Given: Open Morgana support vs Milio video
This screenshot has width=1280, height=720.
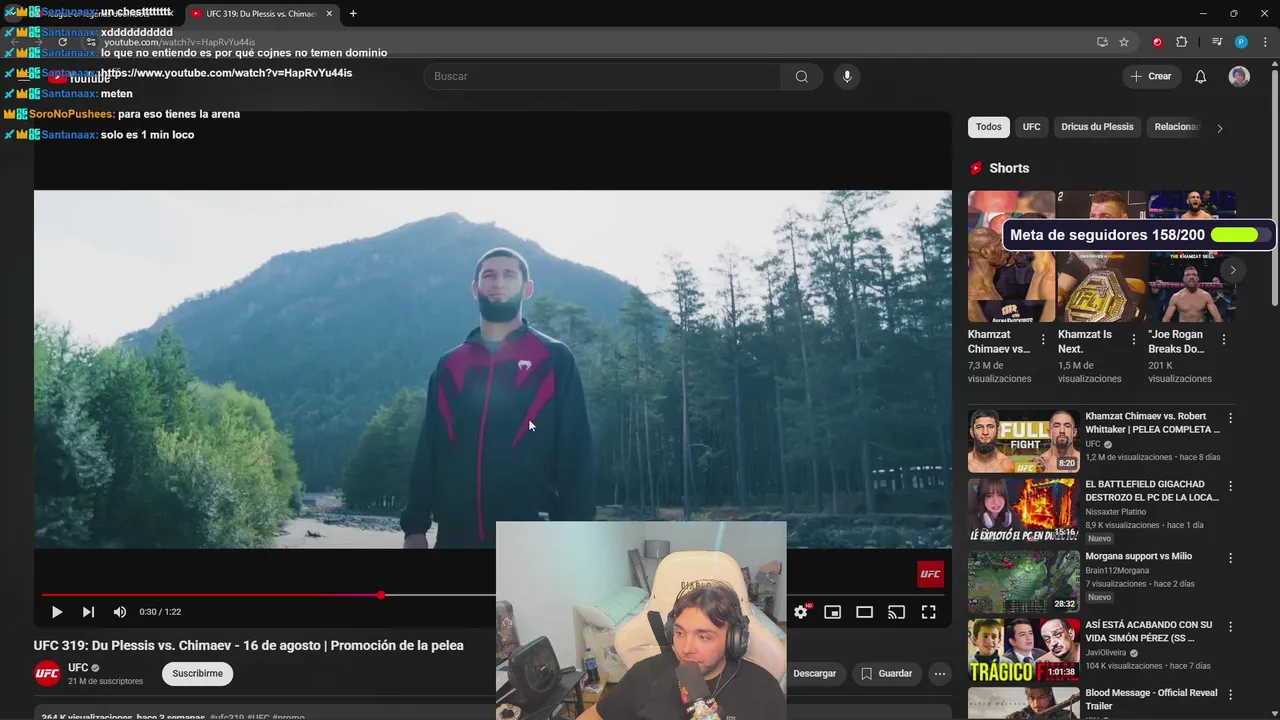Looking at the screenshot, I should coord(1023,581).
